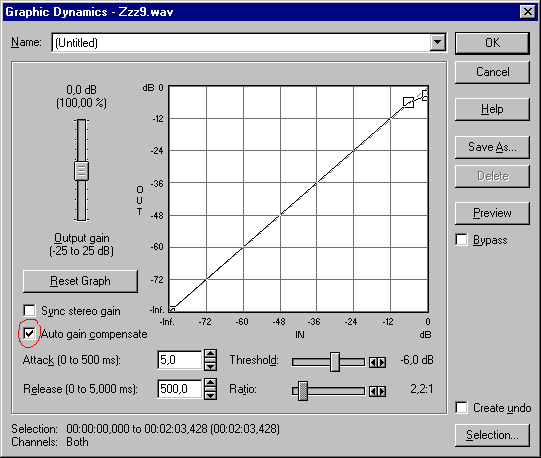Open Help for Graphic Dynamics
541x458 pixels.
coord(492,109)
